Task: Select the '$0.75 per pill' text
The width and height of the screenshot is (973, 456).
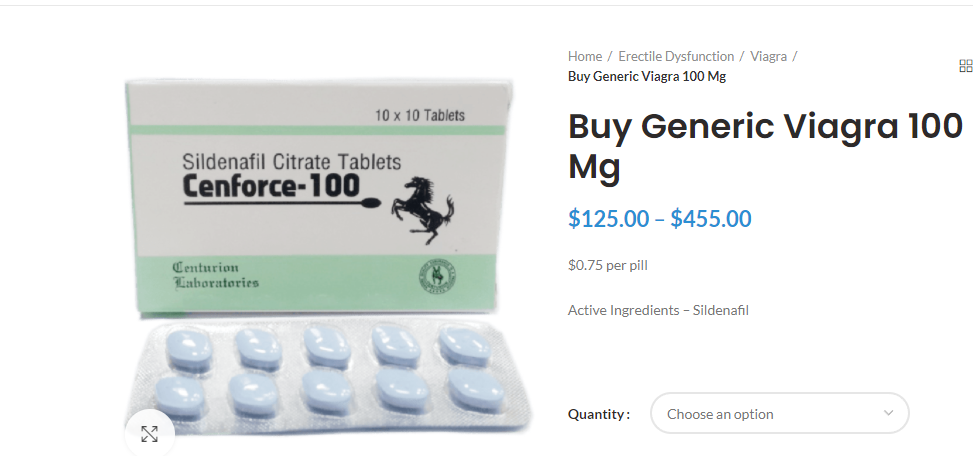Action: pos(608,266)
